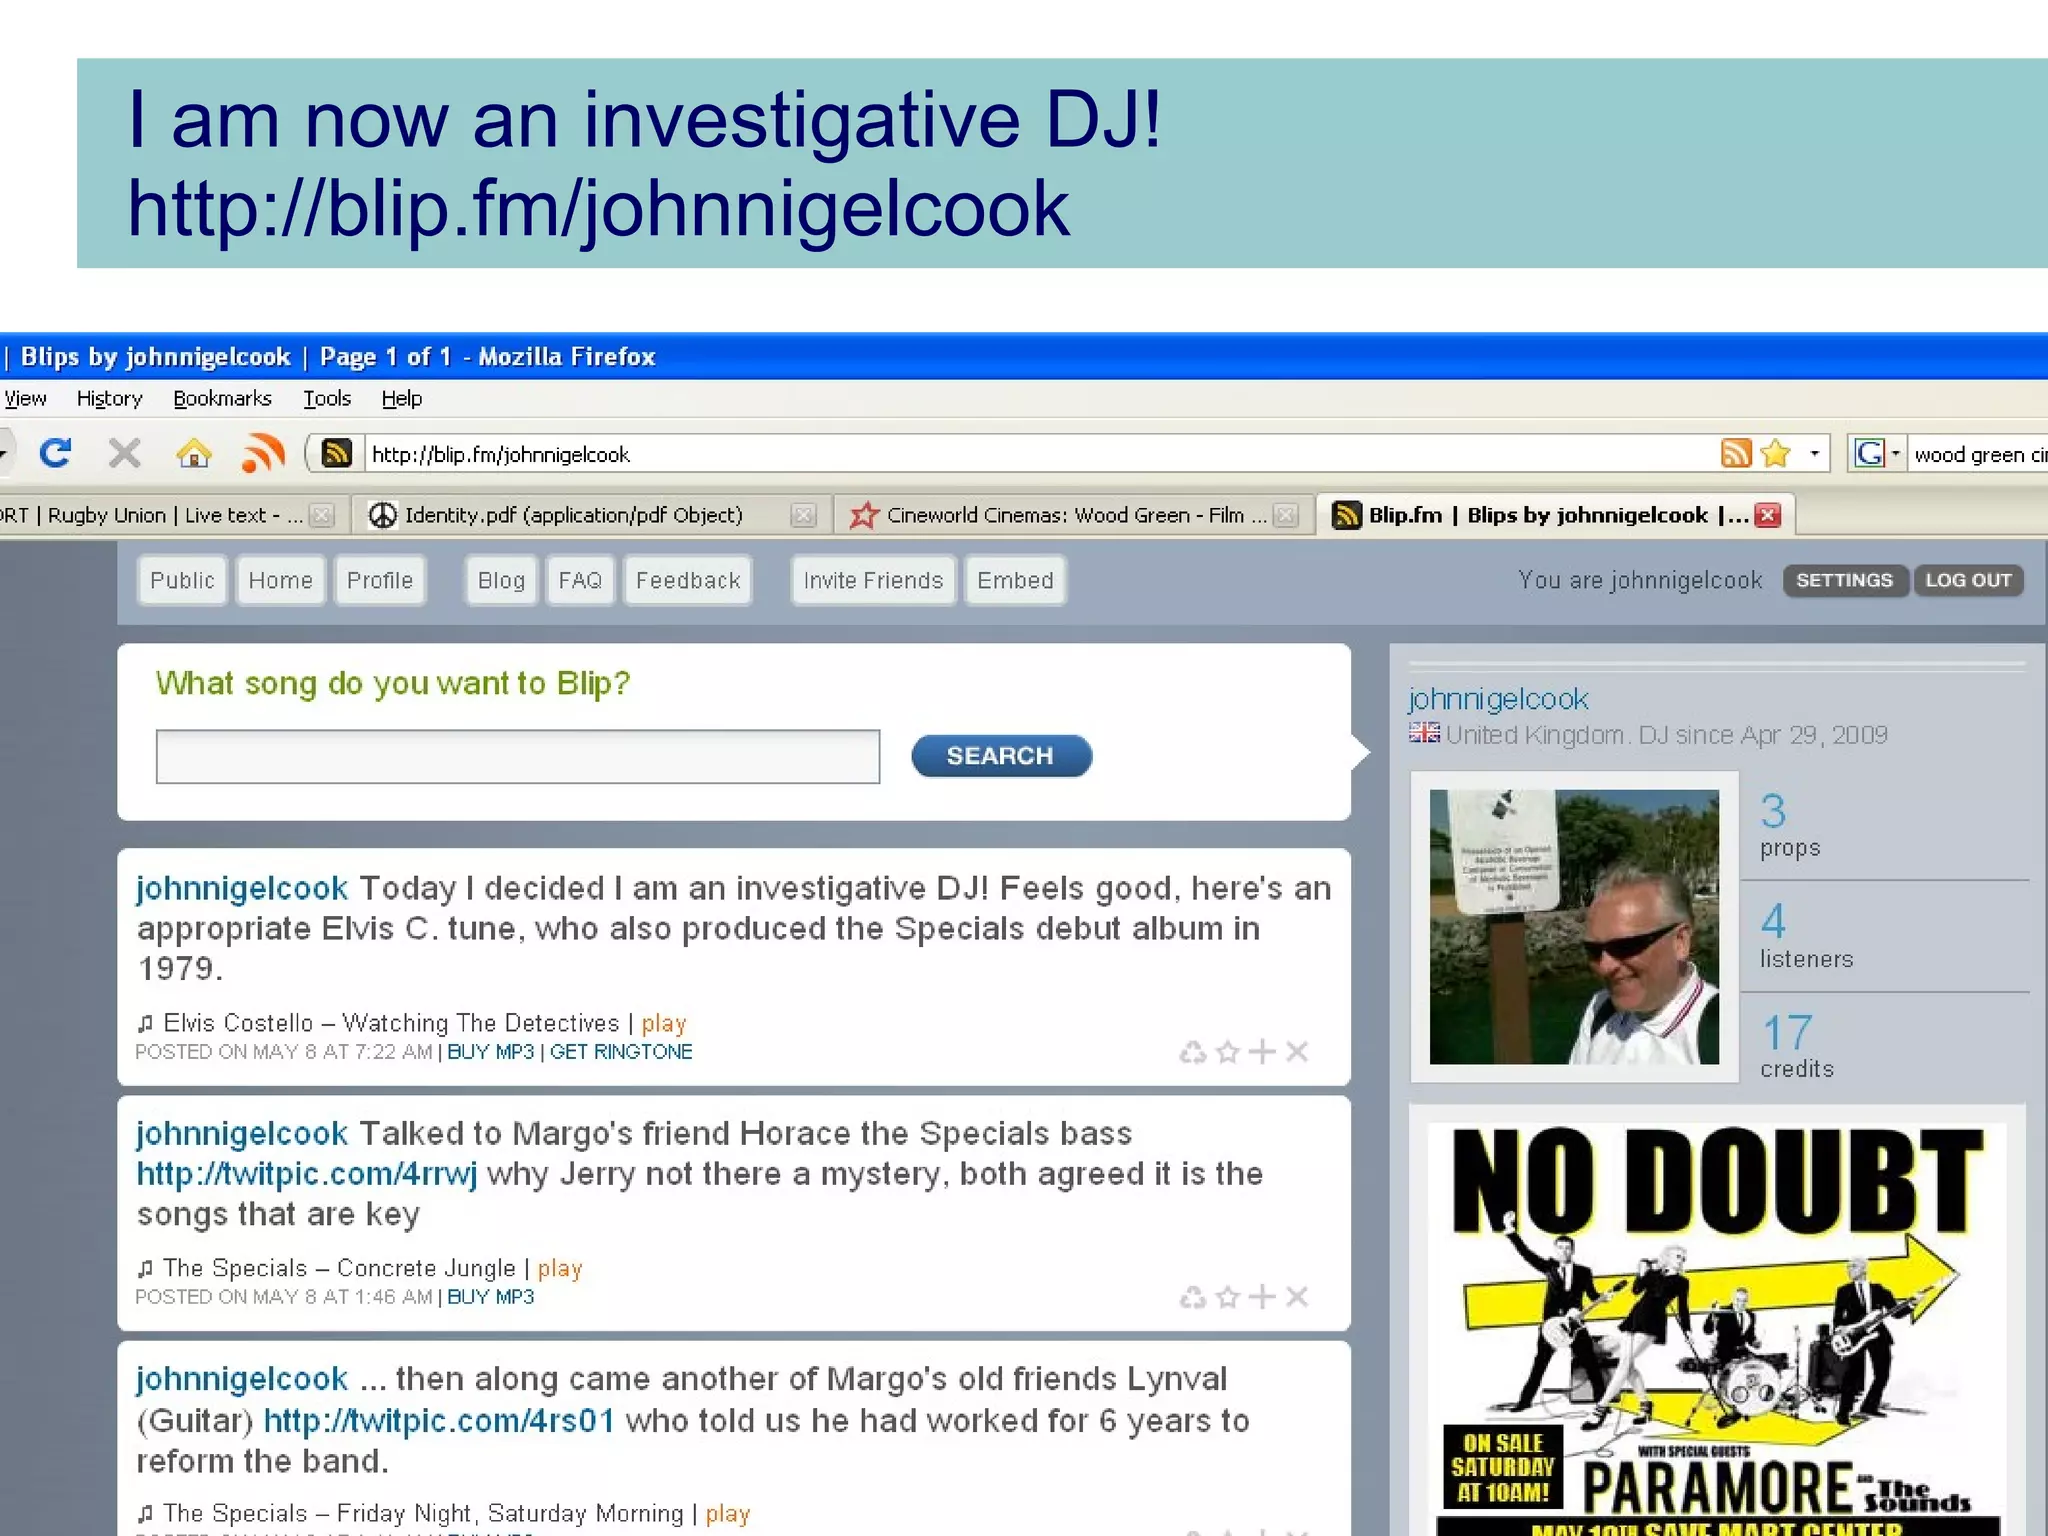The image size is (2048, 1536).
Task: Click the johnnigelcook profile photo
Action: point(1574,927)
